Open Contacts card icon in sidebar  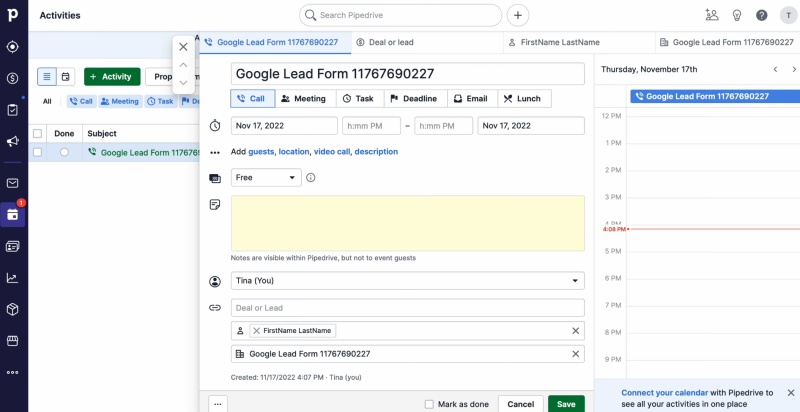pos(13,246)
